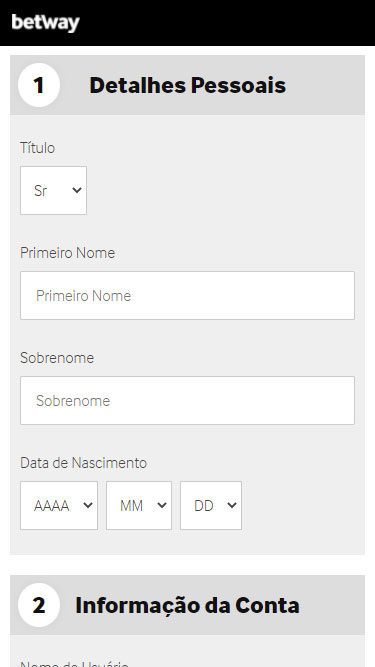The height and width of the screenshot is (667, 375).
Task: Click the chevron on the DD selector
Action: pos(232,505)
